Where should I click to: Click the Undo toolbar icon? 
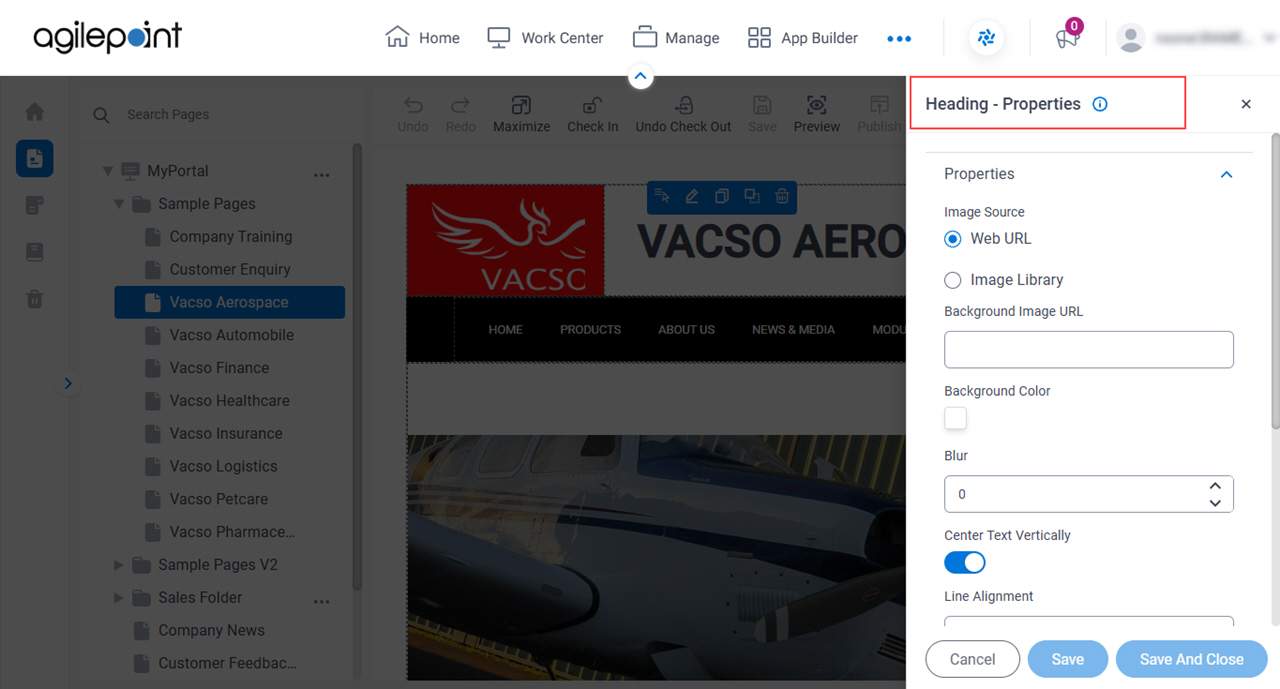(x=413, y=105)
